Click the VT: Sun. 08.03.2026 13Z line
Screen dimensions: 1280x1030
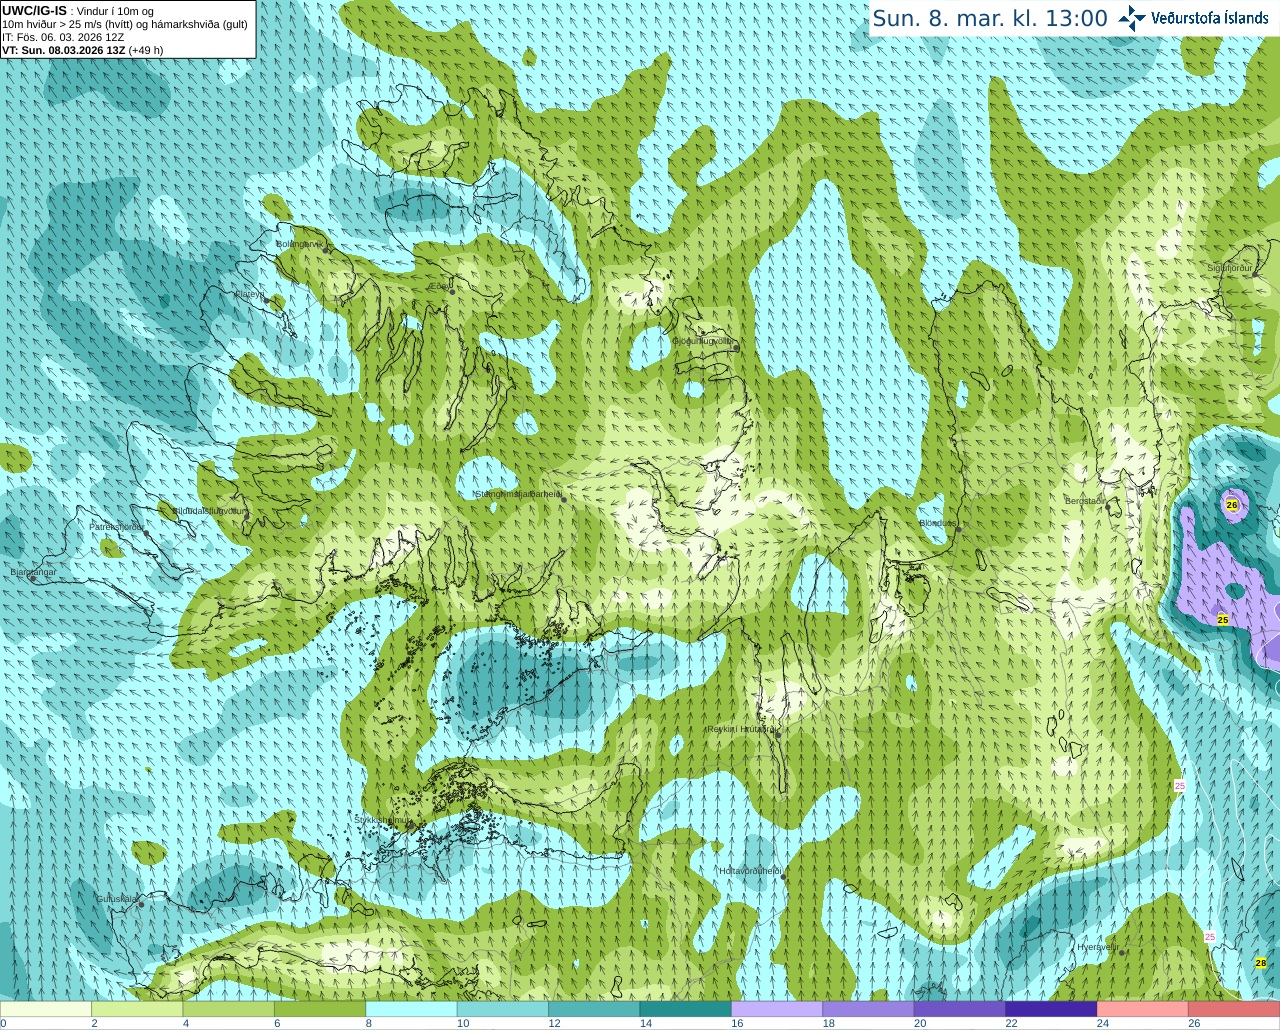click(x=82, y=50)
